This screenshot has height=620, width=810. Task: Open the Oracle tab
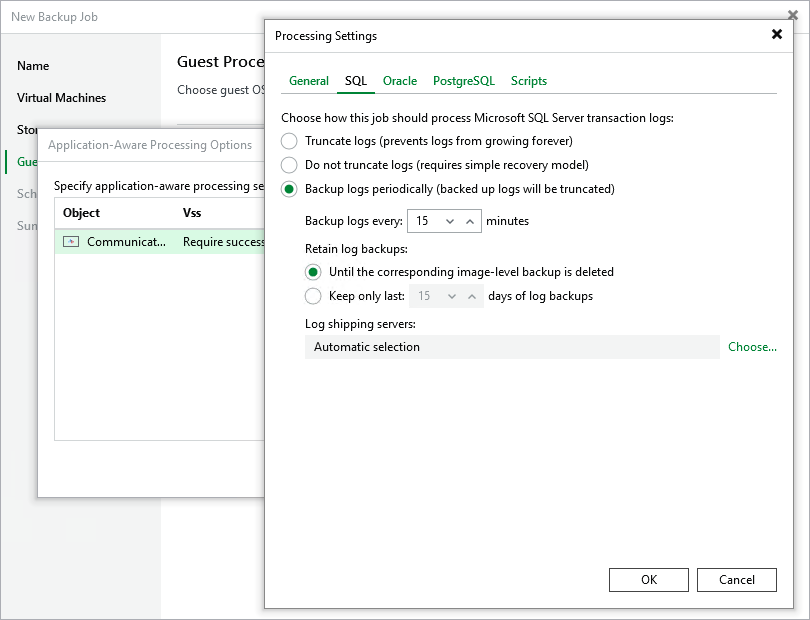[x=400, y=81]
